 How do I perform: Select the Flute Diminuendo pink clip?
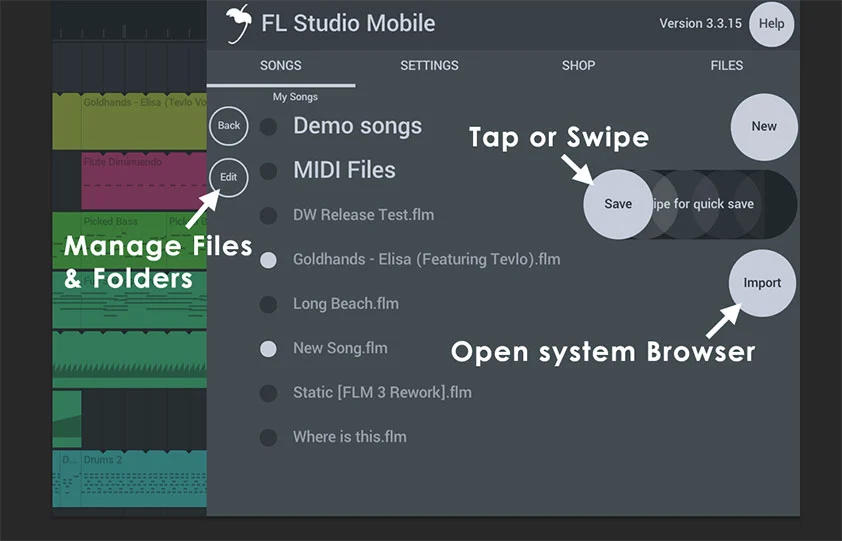[x=144, y=181]
